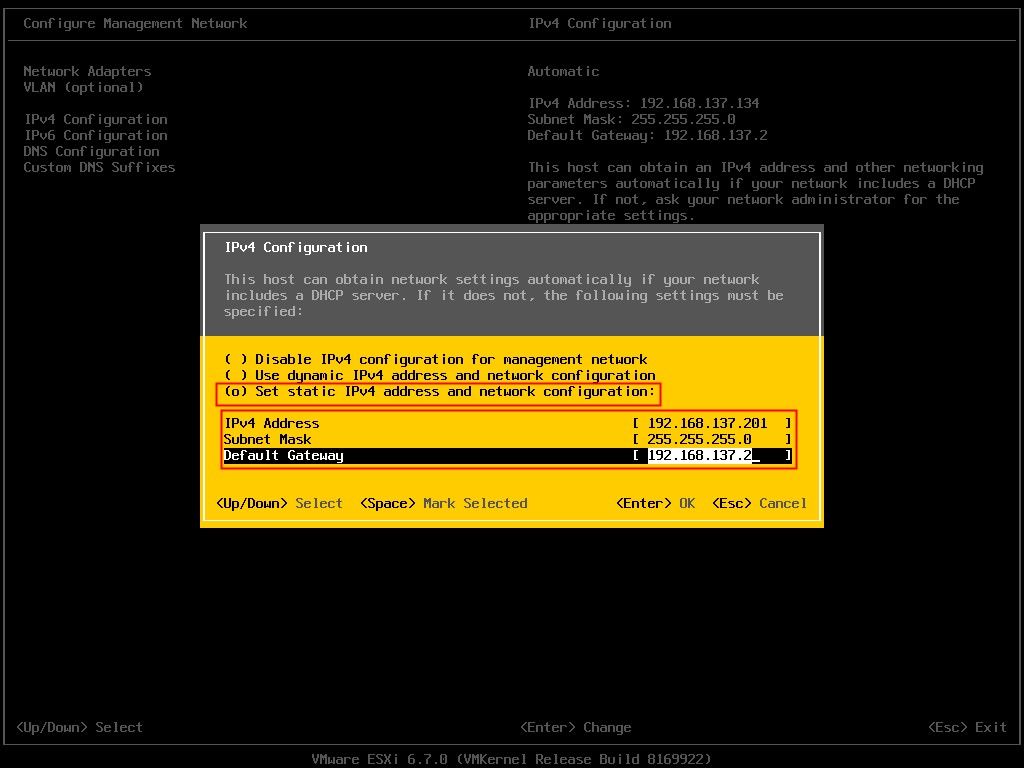Open DNS Configuration
The image size is (1024, 768).
pos(90,151)
